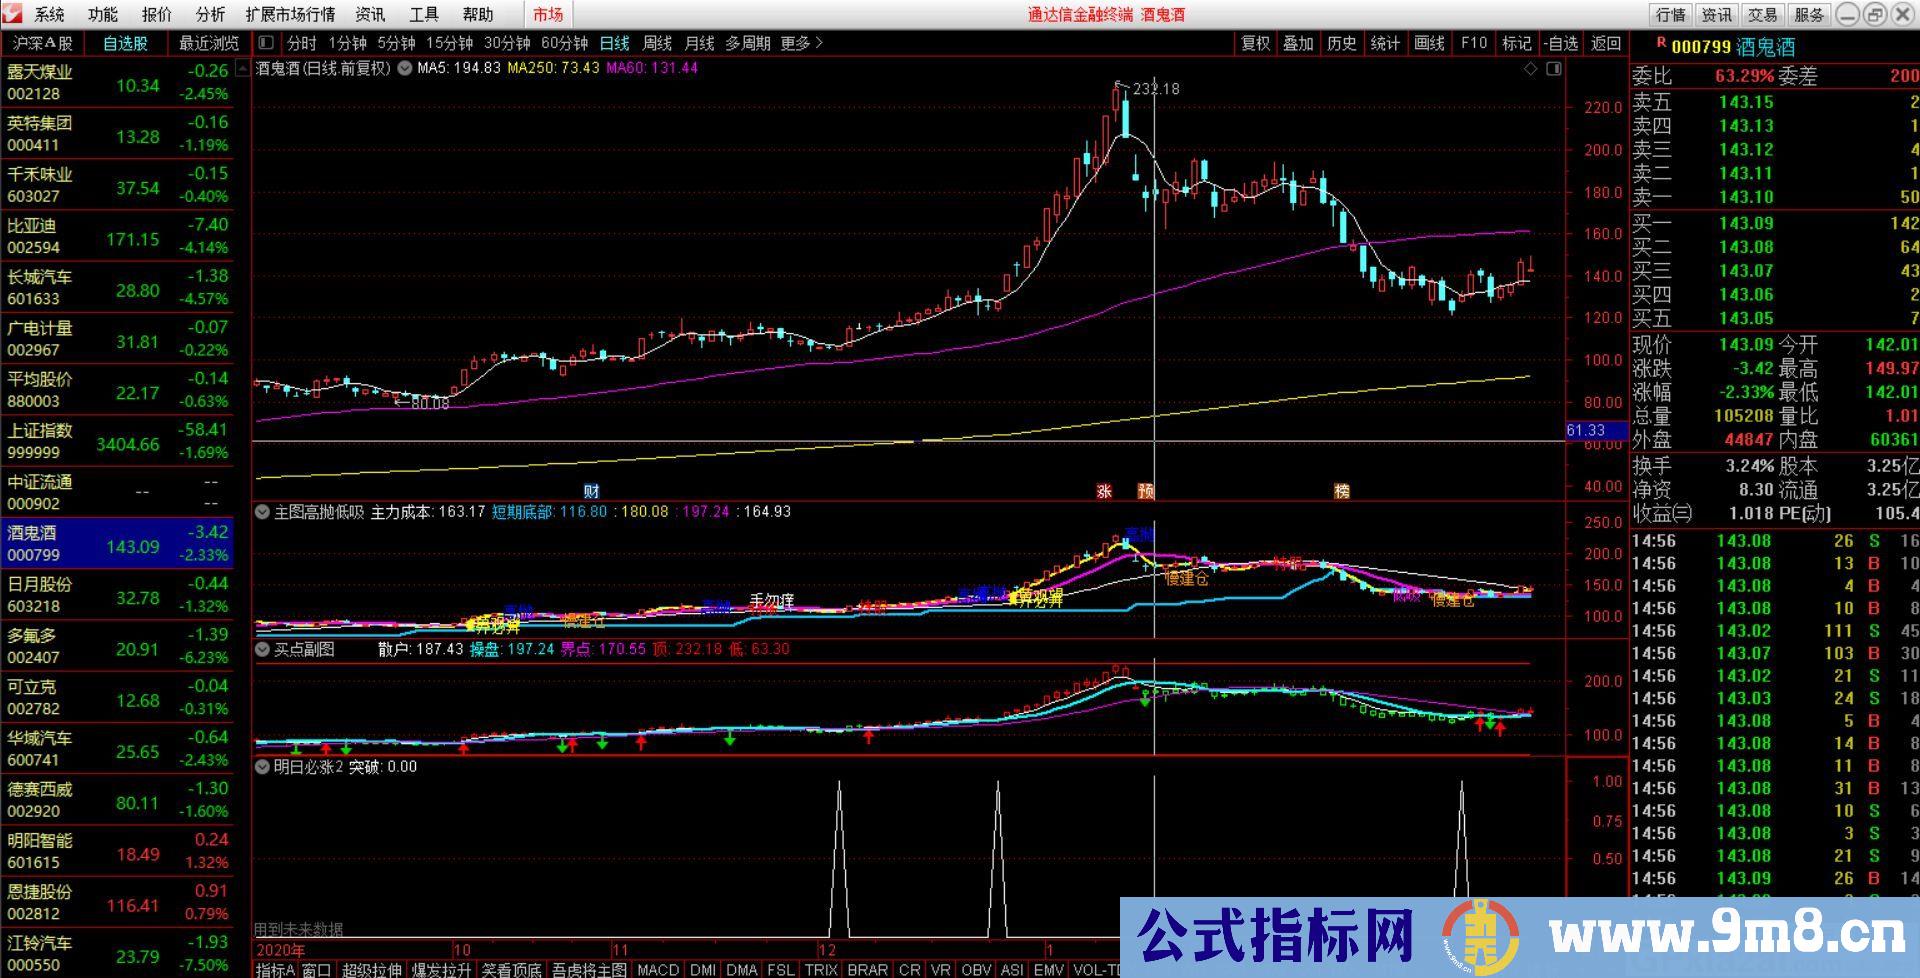The height and width of the screenshot is (978, 1920).
Task: Click the 返回 button
Action: click(1606, 43)
